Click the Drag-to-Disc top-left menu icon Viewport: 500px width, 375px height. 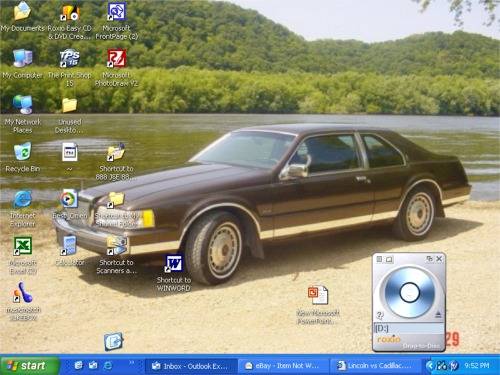[x=379, y=259]
